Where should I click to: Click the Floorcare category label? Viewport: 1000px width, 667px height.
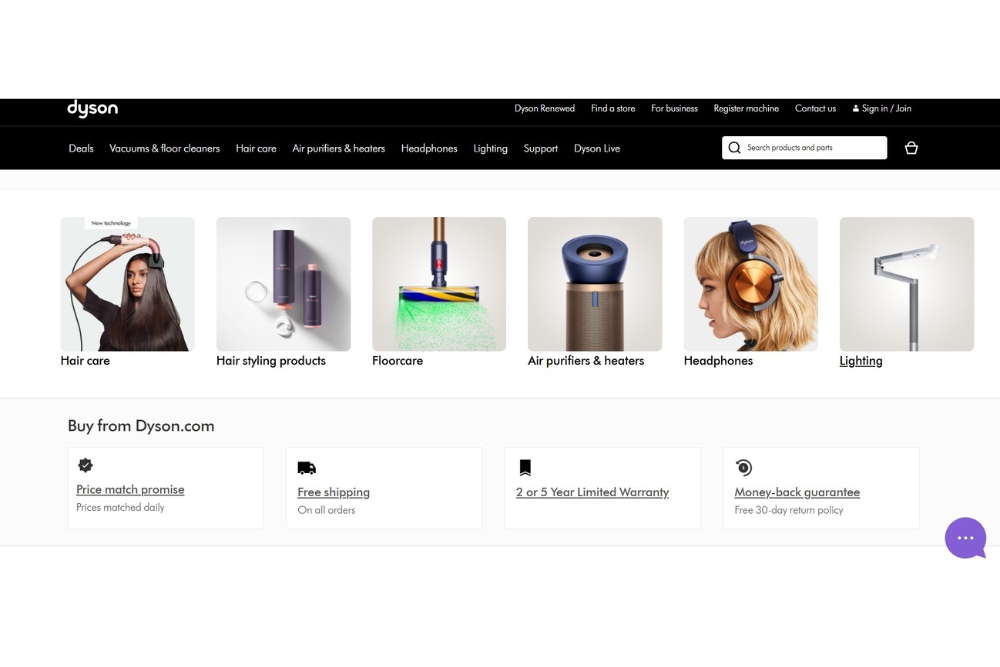coord(397,361)
